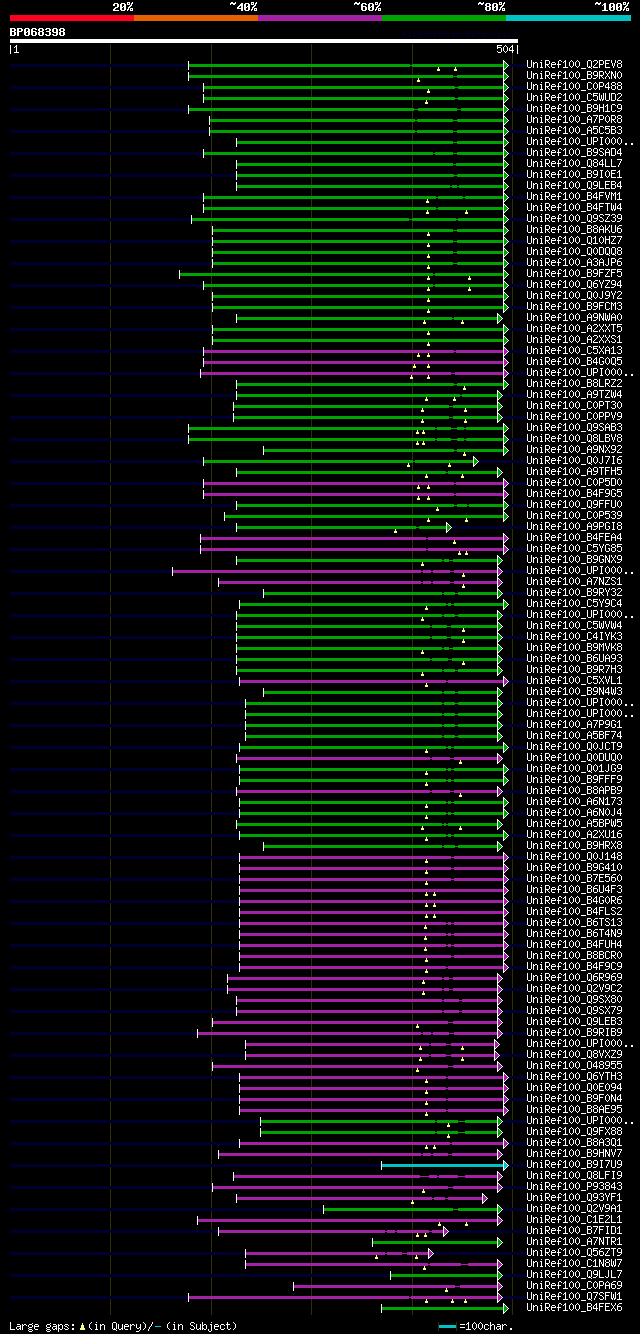Open hit UniRef100_B9SAD4

(574, 152)
